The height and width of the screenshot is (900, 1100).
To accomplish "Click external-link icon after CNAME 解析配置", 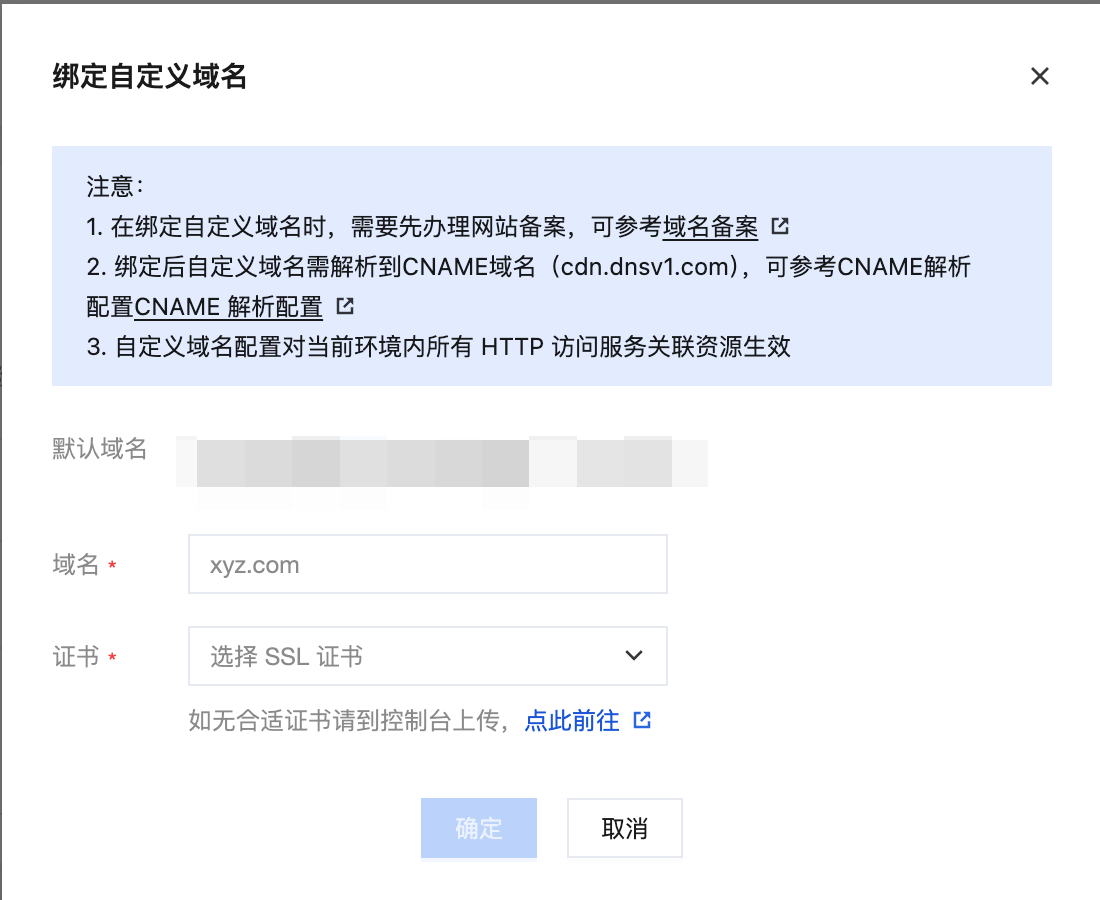I will pyautogui.click(x=345, y=306).
